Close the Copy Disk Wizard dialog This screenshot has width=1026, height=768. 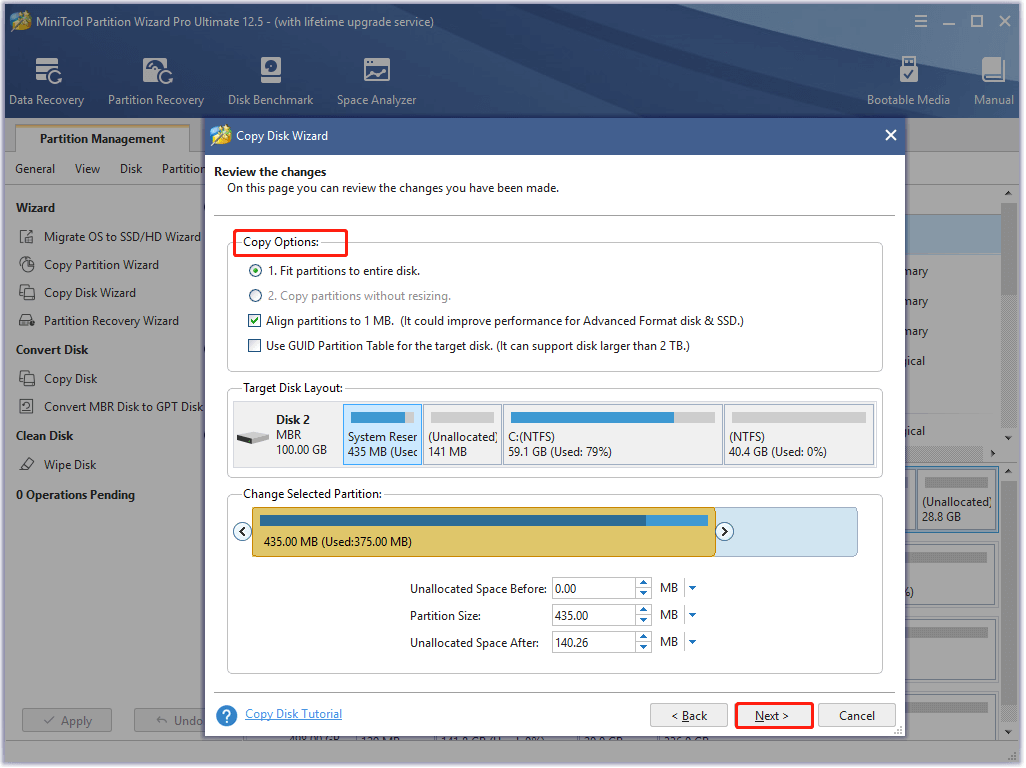tap(891, 135)
